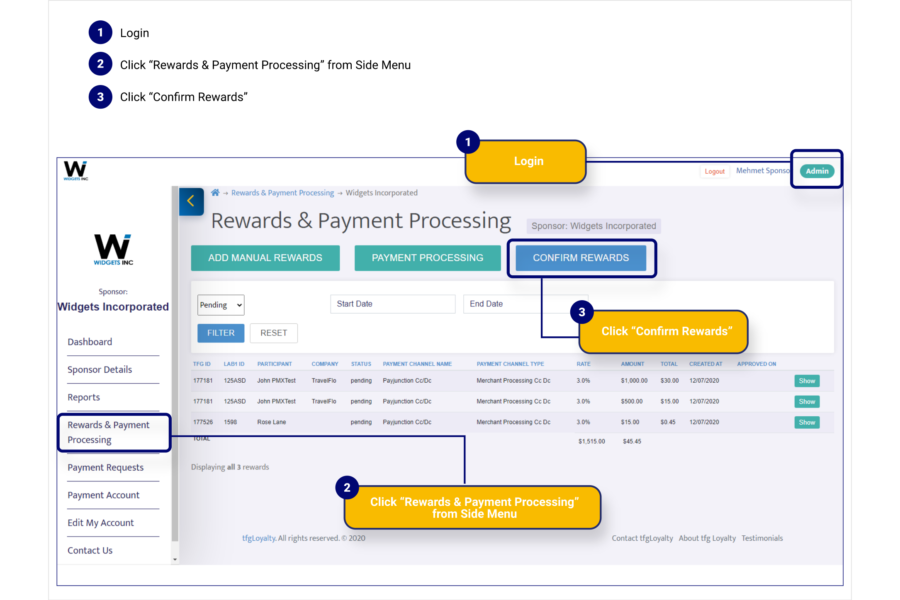Show details for Rose Lane's pending reward
Viewport: 900px width, 600px height.
click(x=806, y=422)
